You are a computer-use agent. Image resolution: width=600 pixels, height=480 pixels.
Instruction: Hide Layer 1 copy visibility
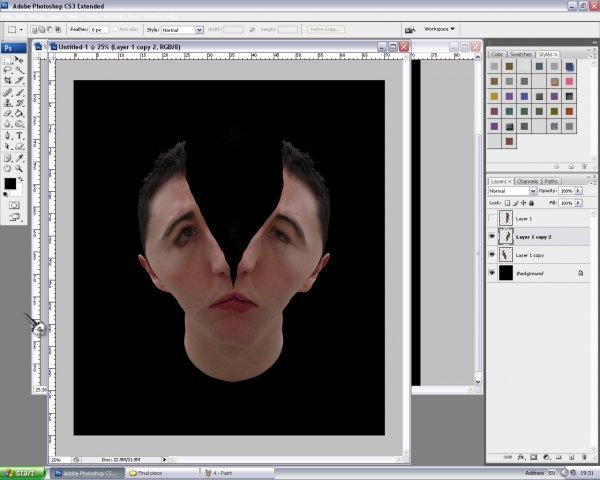[492, 255]
